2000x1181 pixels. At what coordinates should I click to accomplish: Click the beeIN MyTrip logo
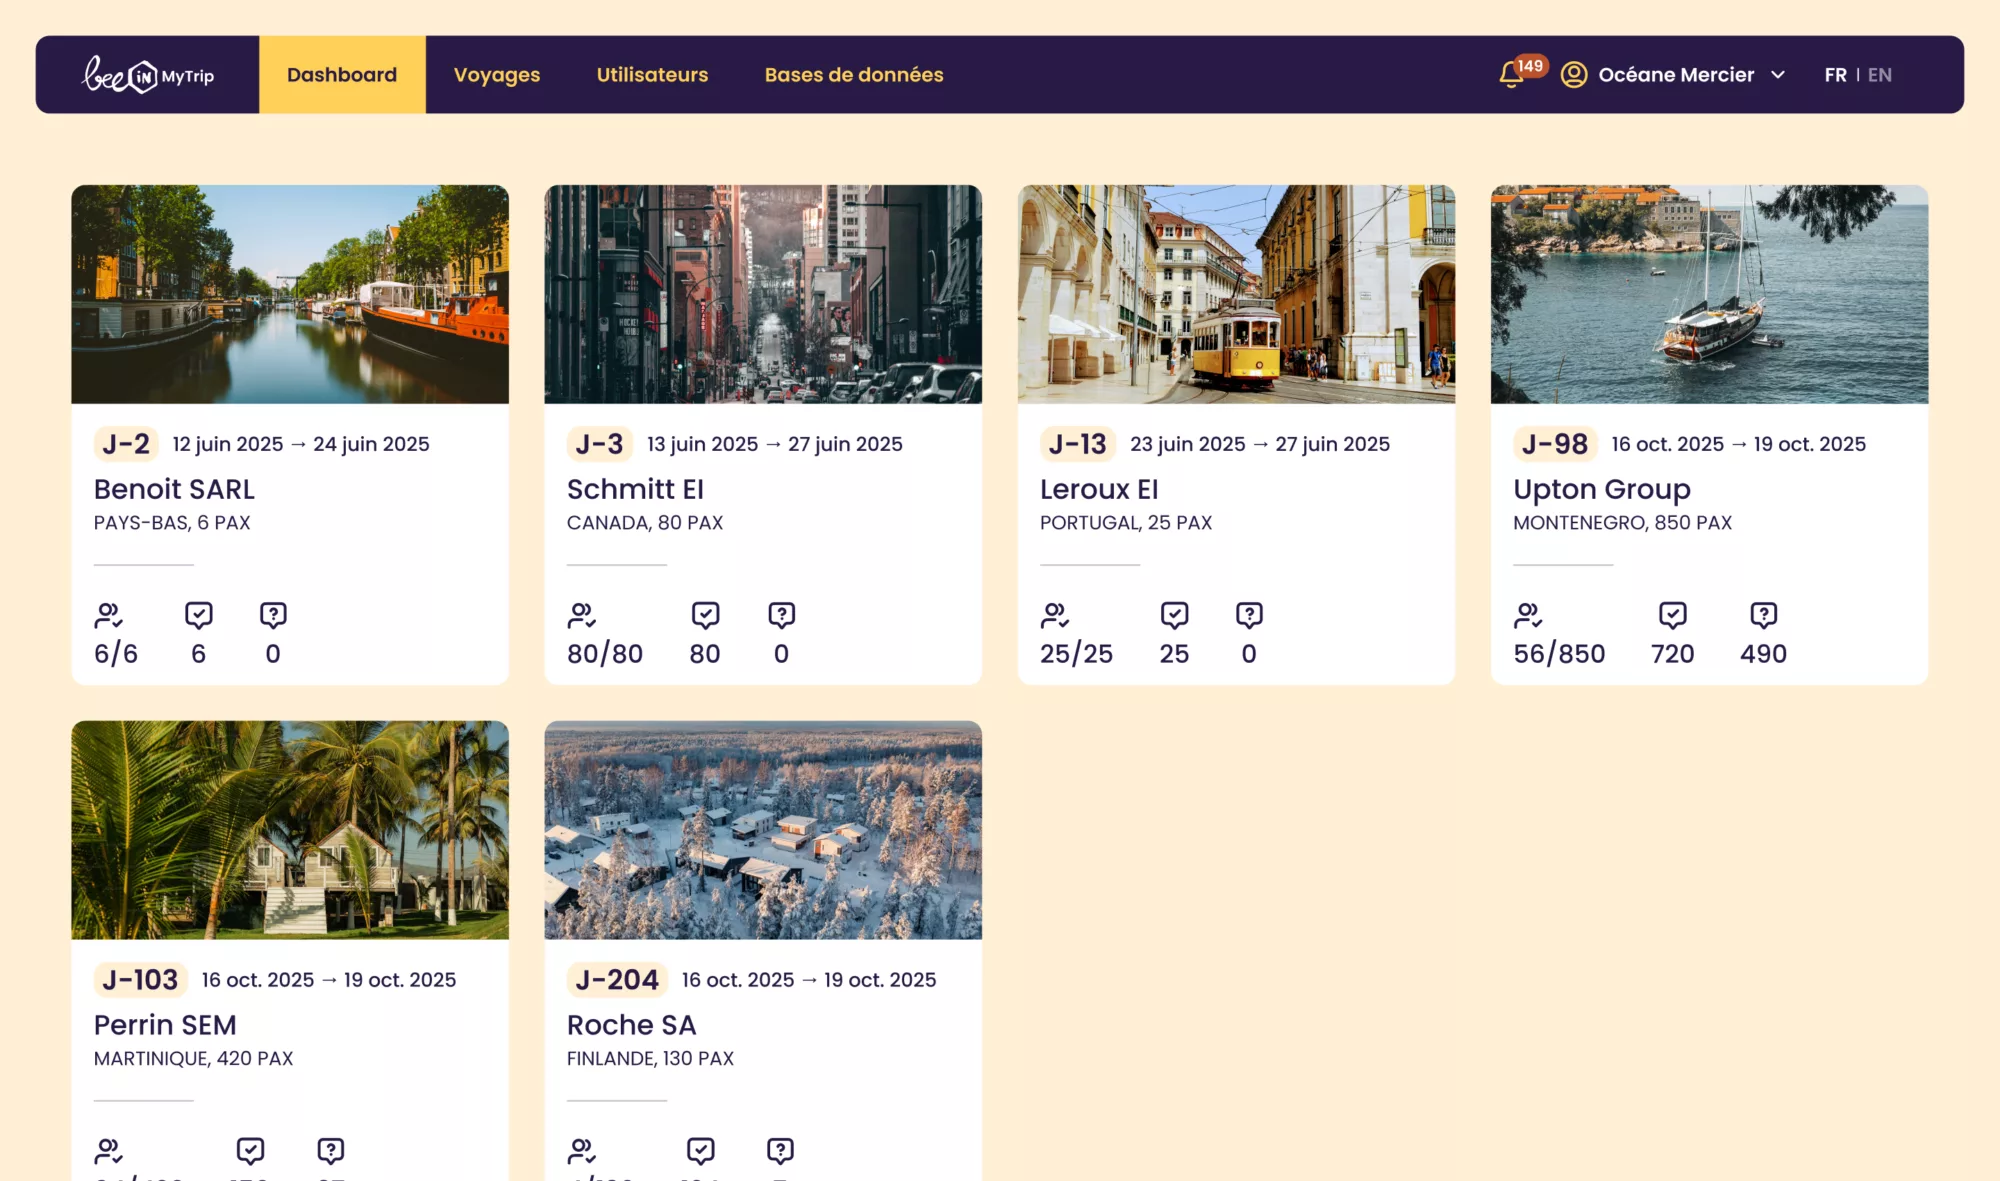click(148, 75)
